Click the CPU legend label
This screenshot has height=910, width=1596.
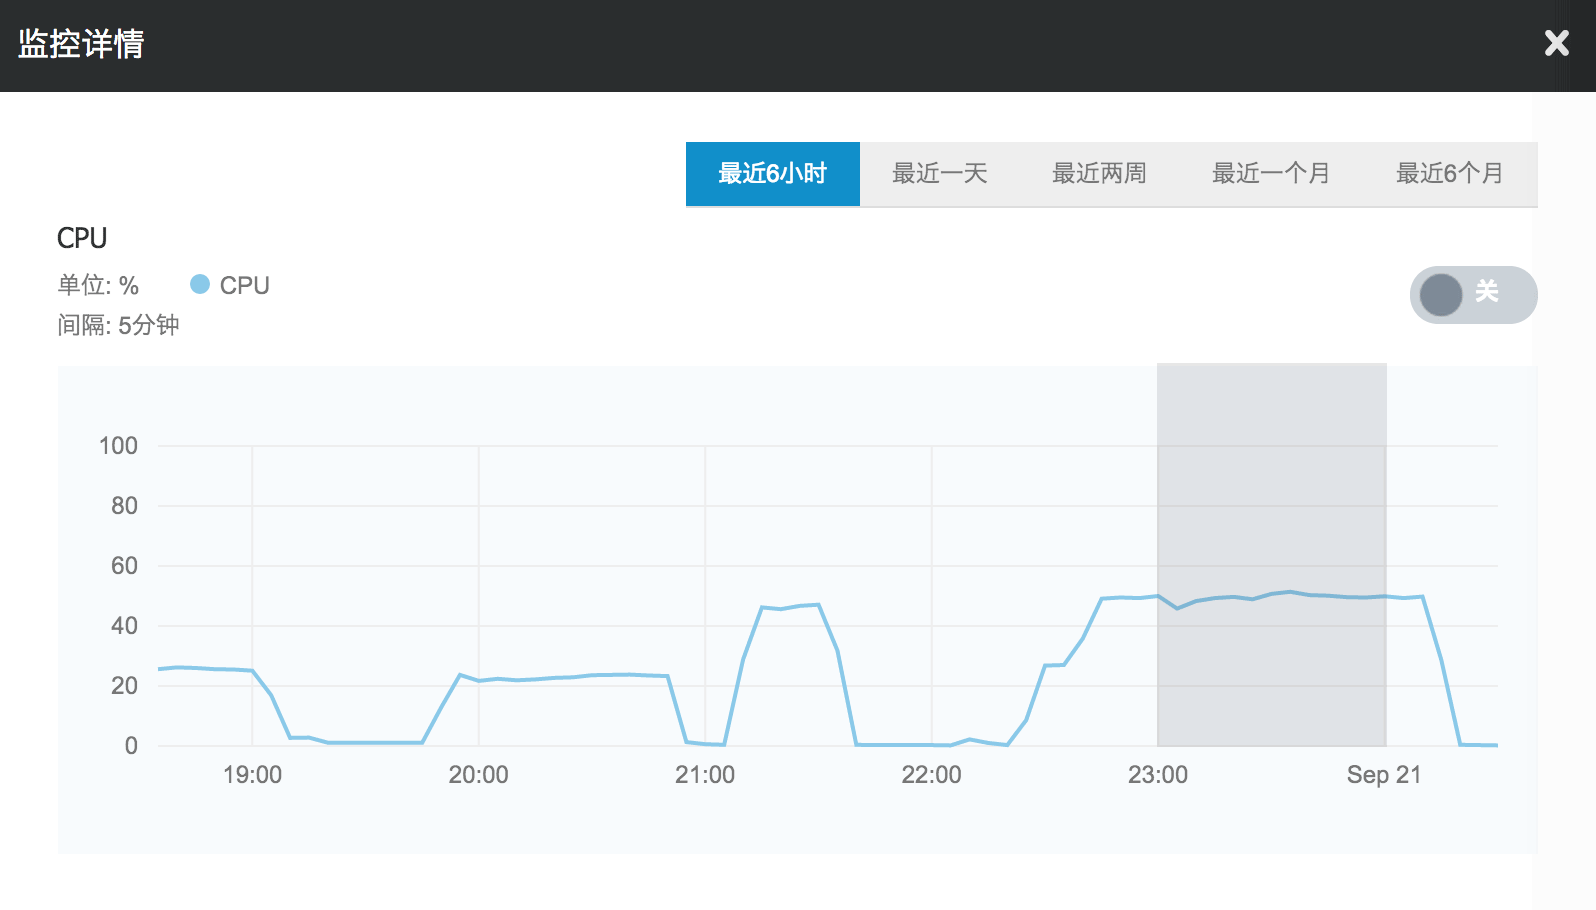tap(244, 286)
